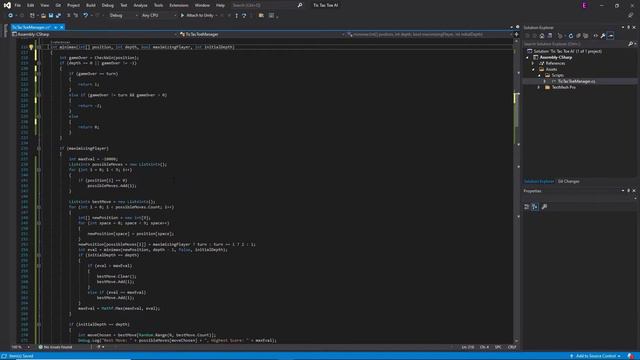The width and height of the screenshot is (640, 360).
Task: Save the current file with the Save icon
Action: click(51, 16)
